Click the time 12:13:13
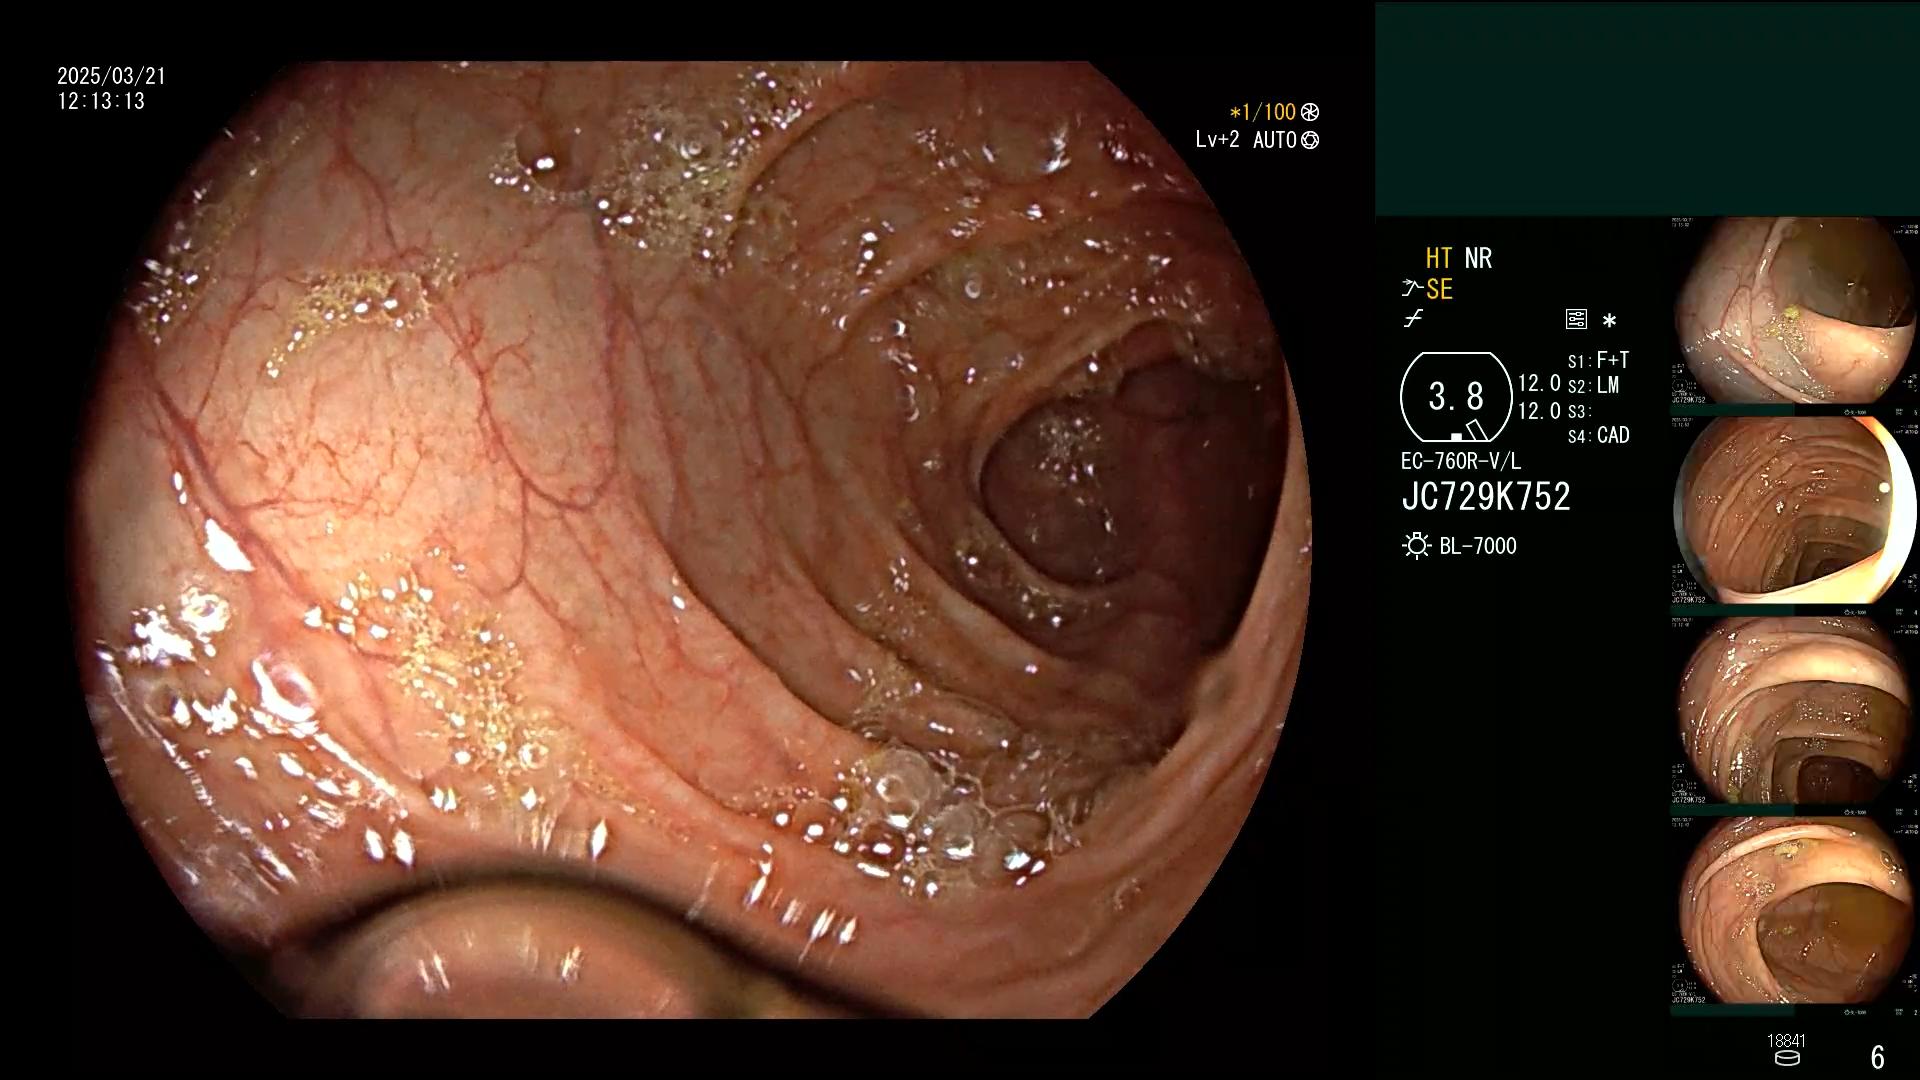This screenshot has height=1080, width=1920. pyautogui.click(x=101, y=101)
